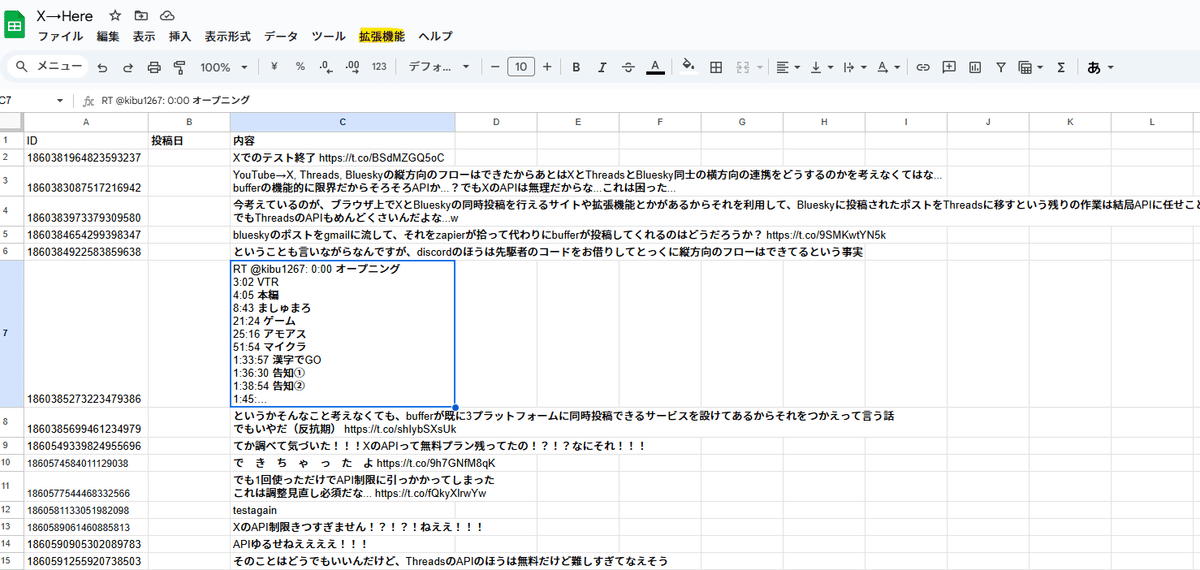Select the testagain cell
1200x570 pixels.
click(x=343, y=510)
